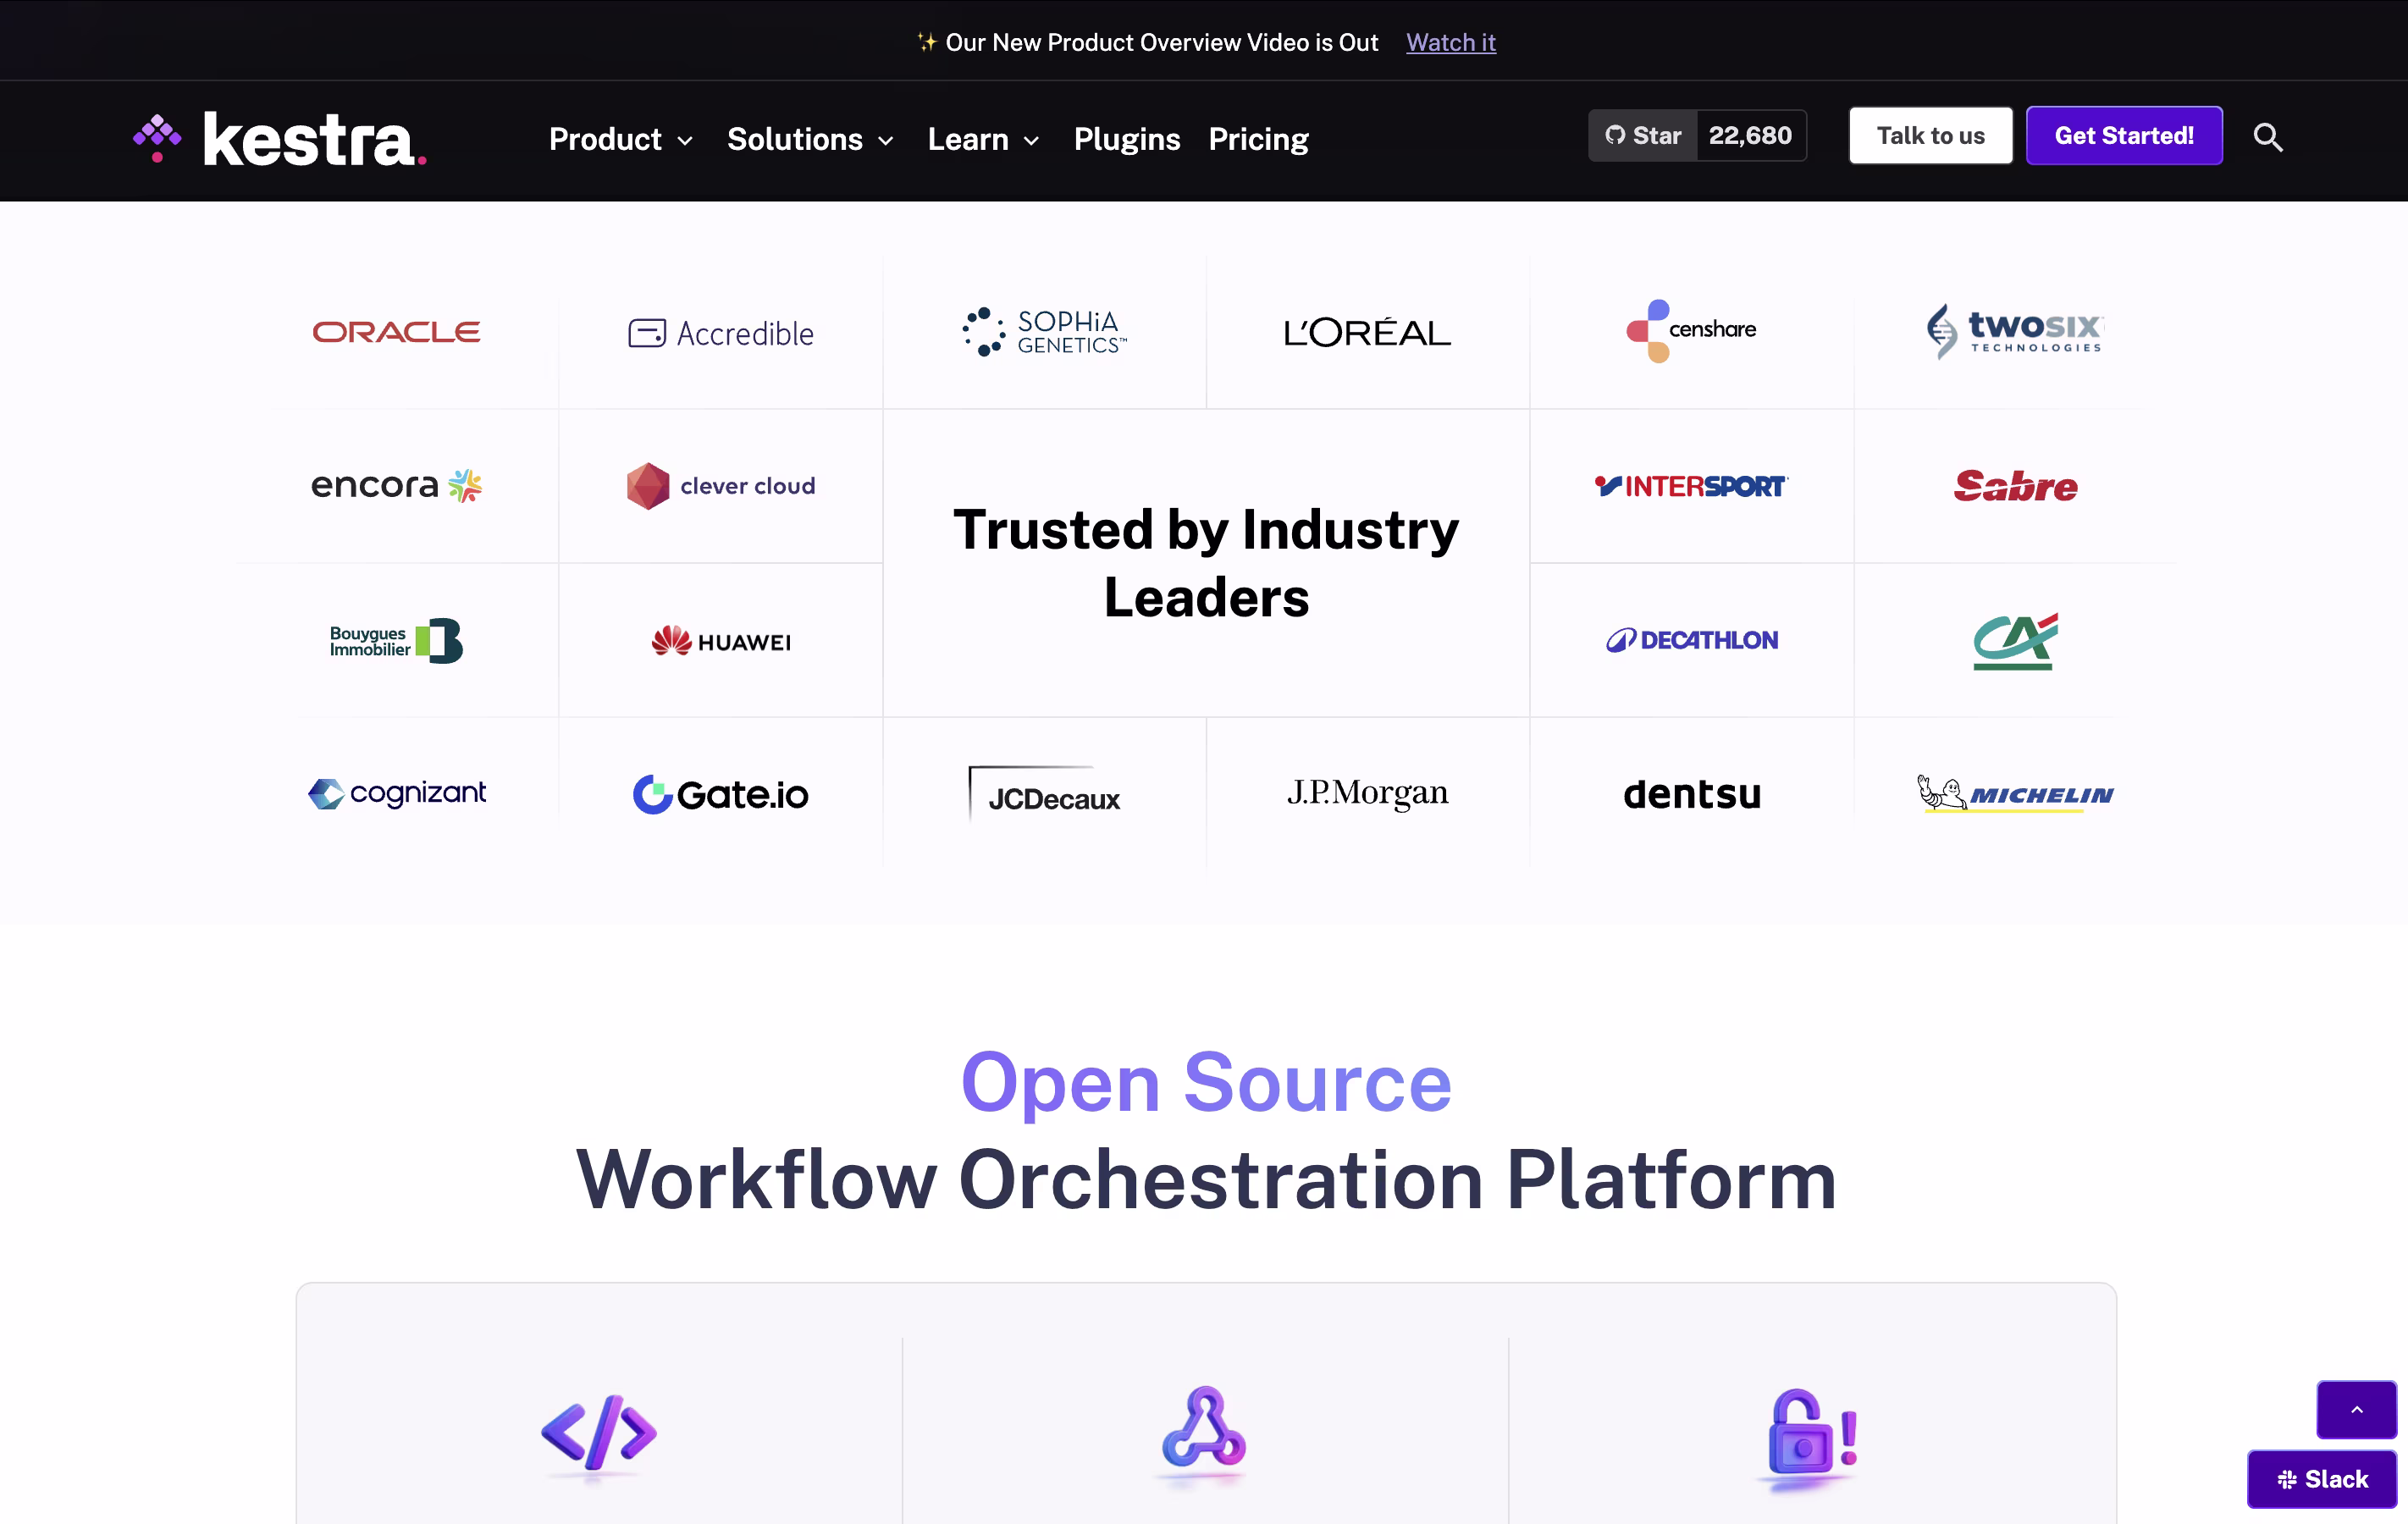Image resolution: width=2408 pixels, height=1524 pixels.
Task: Open the Plugins menu item
Action: click(1126, 139)
